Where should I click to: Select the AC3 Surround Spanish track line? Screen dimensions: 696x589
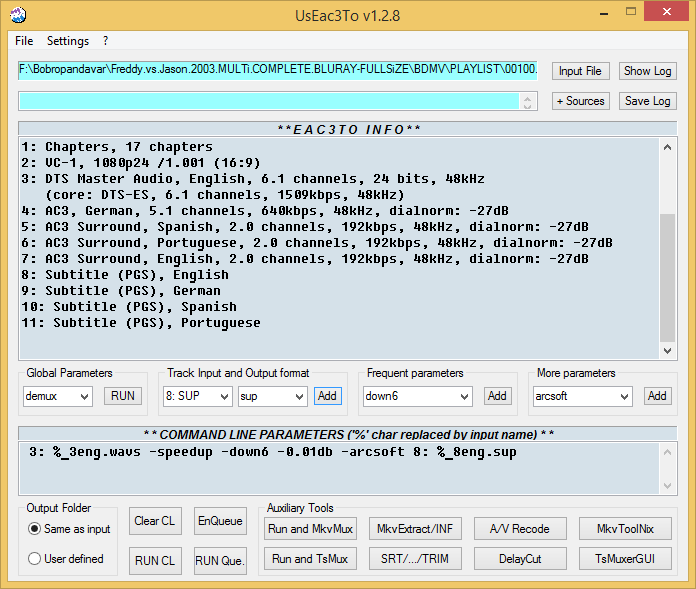click(305, 227)
